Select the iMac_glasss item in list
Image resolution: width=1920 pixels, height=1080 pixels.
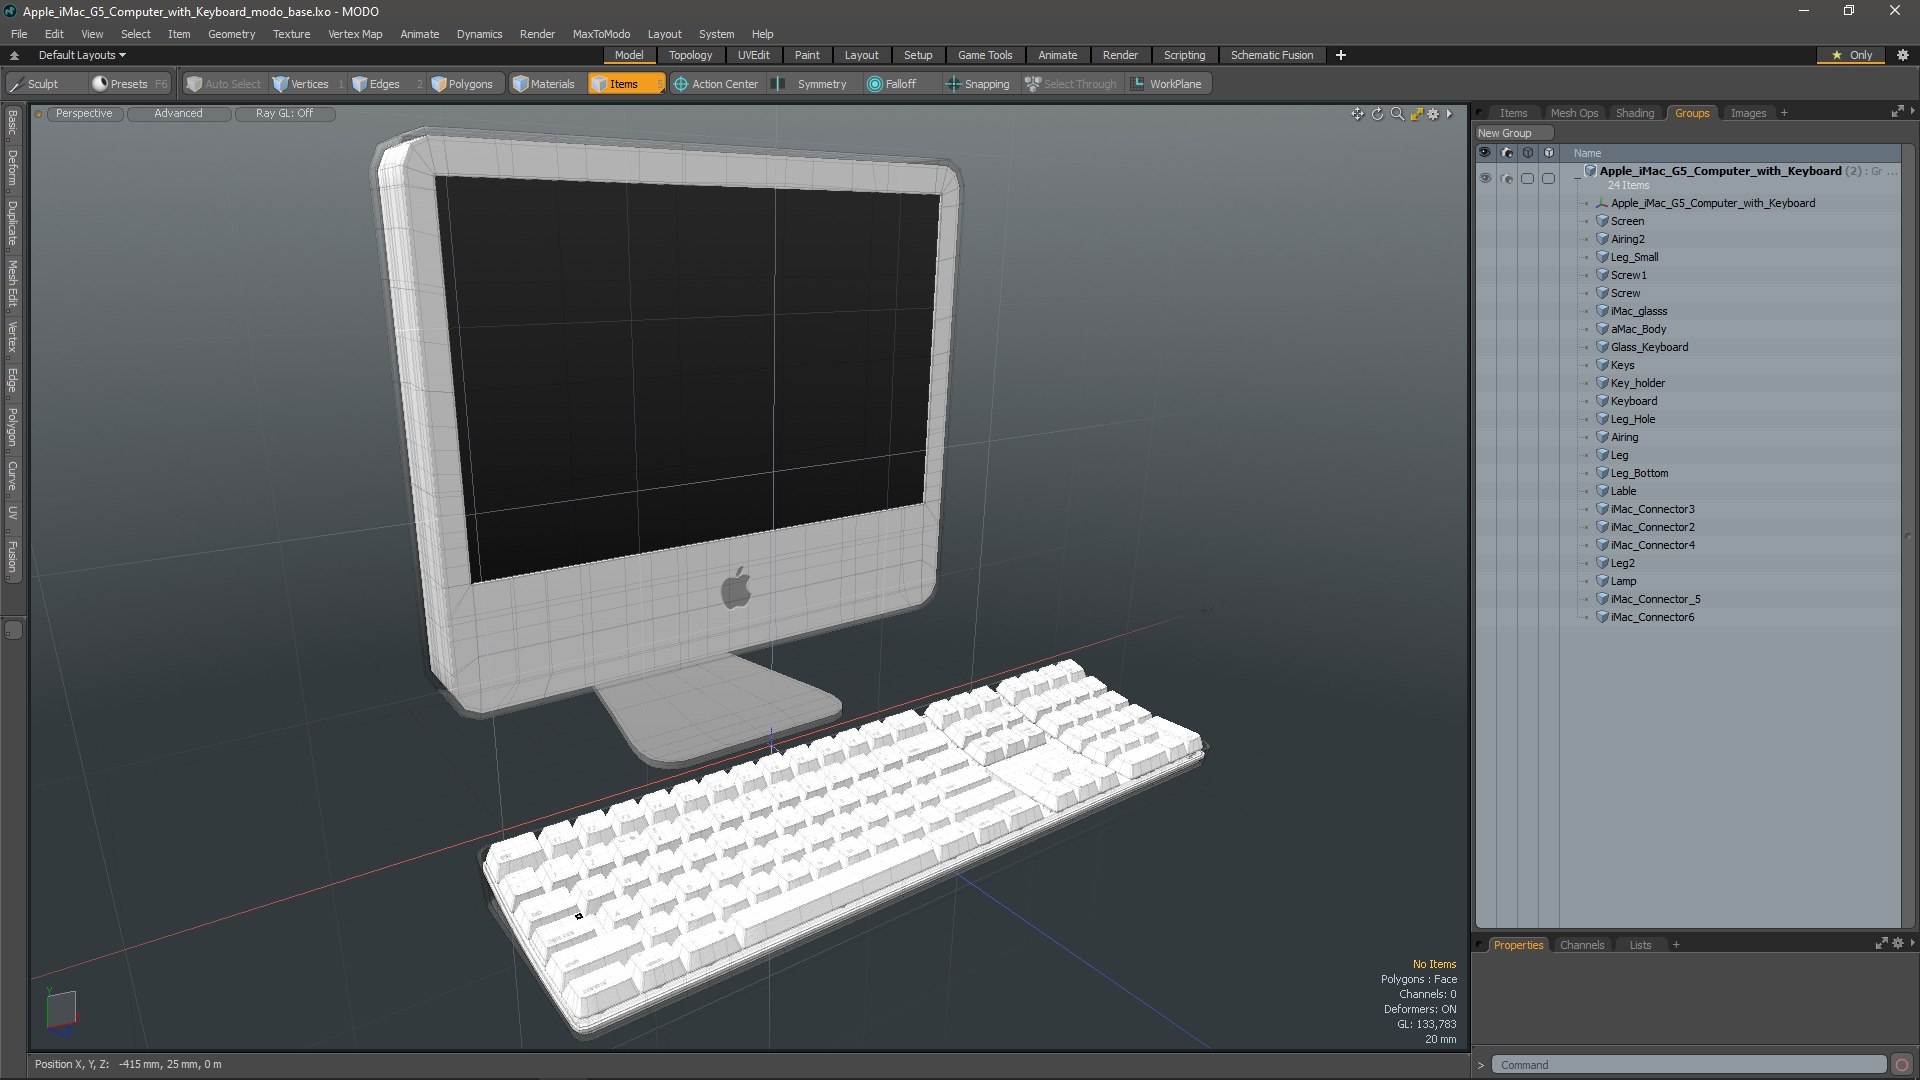click(1638, 311)
